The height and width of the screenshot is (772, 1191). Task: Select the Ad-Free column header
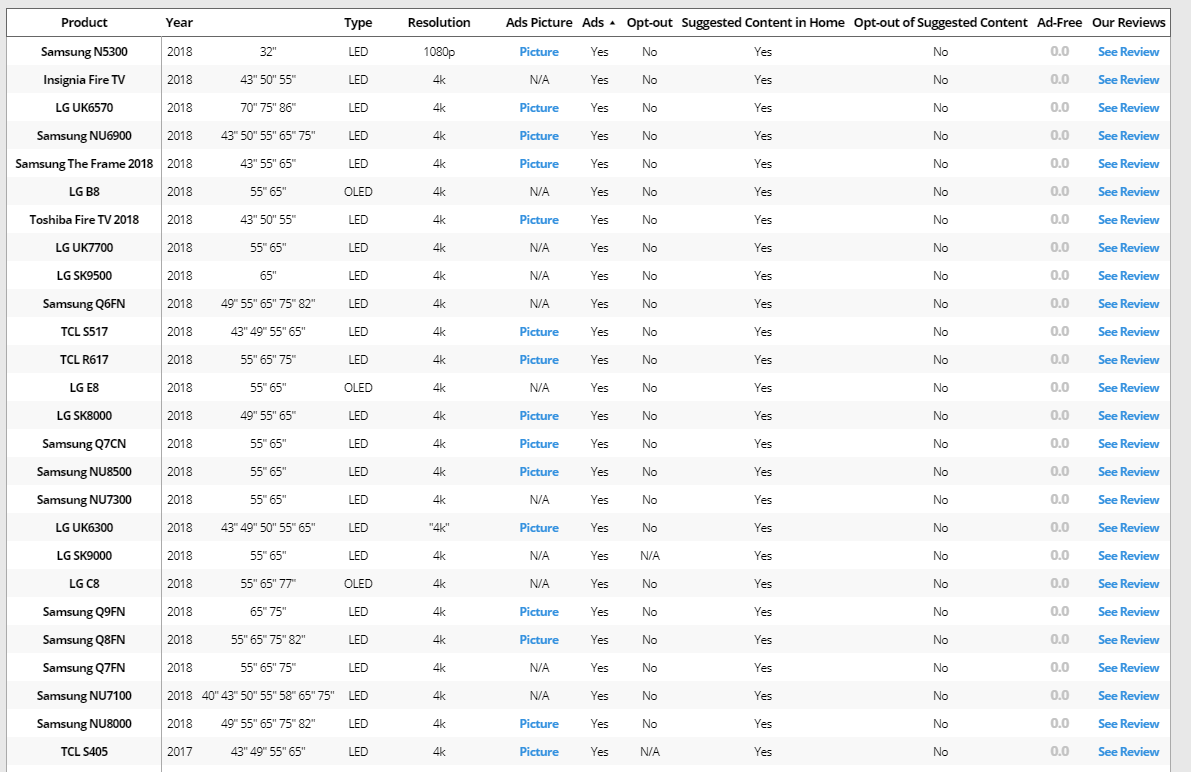(1059, 22)
